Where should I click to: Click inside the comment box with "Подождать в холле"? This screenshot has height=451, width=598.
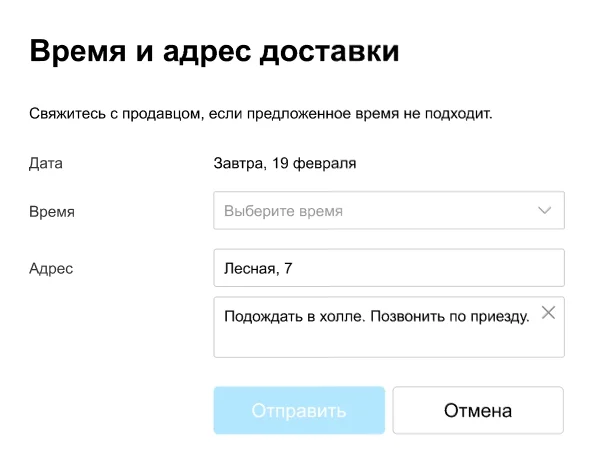[389, 327]
